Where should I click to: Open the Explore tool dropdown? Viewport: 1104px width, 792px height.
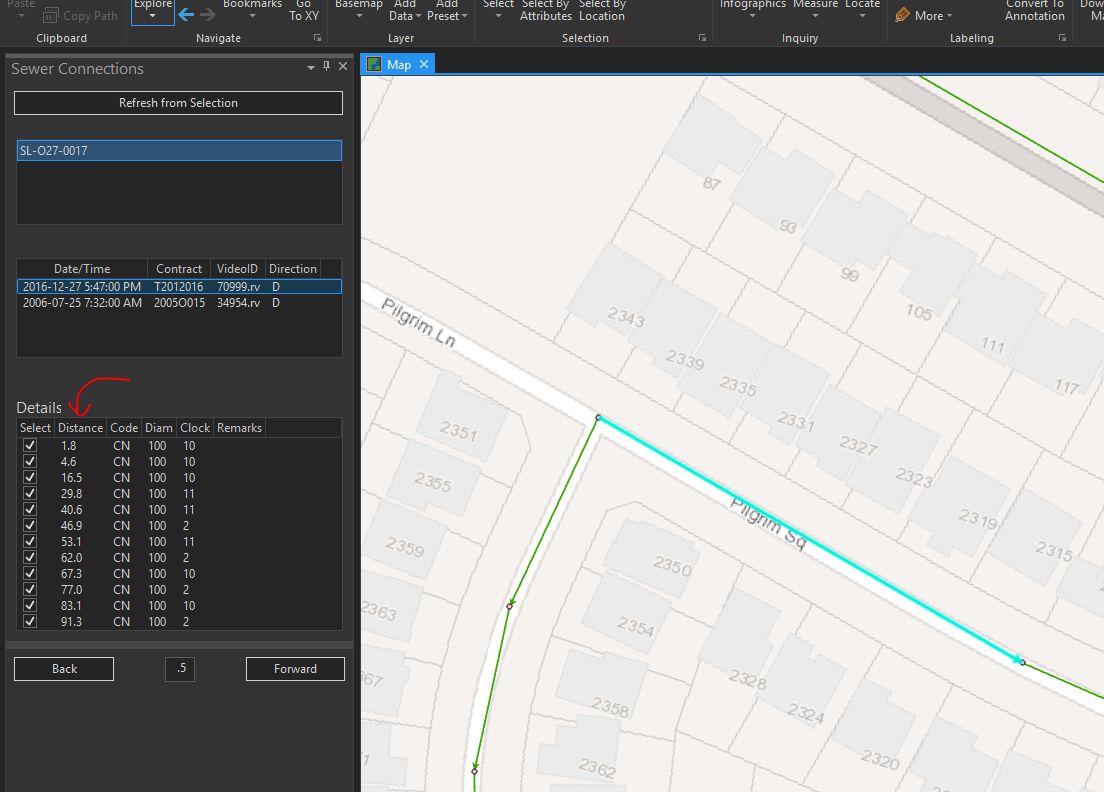[153, 15]
